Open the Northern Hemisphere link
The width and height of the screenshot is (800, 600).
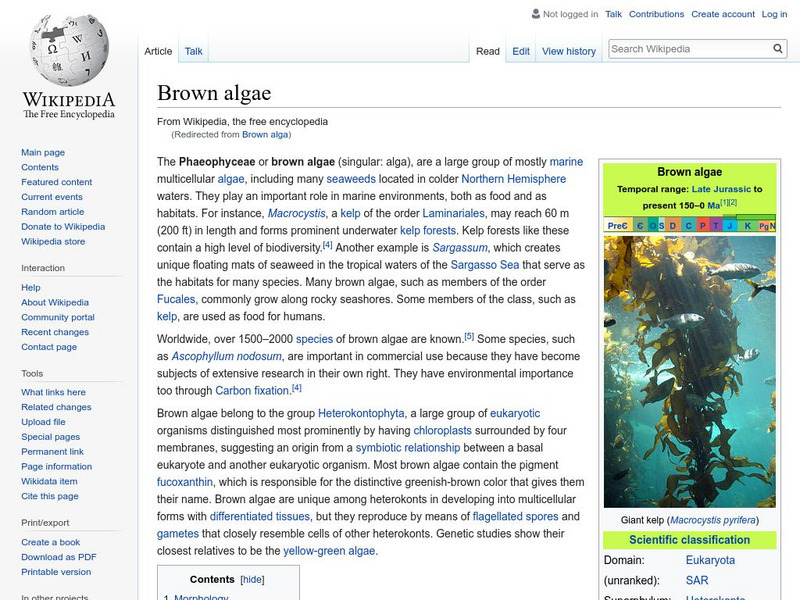click(514, 179)
